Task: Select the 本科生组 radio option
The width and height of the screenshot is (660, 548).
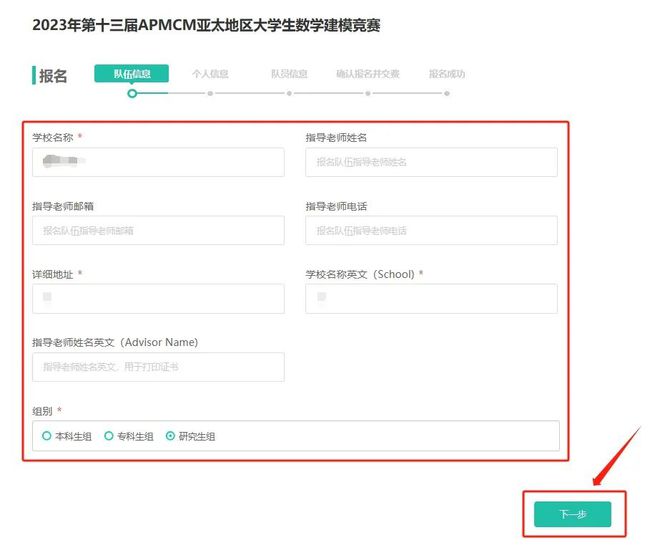Action: [x=67, y=436]
